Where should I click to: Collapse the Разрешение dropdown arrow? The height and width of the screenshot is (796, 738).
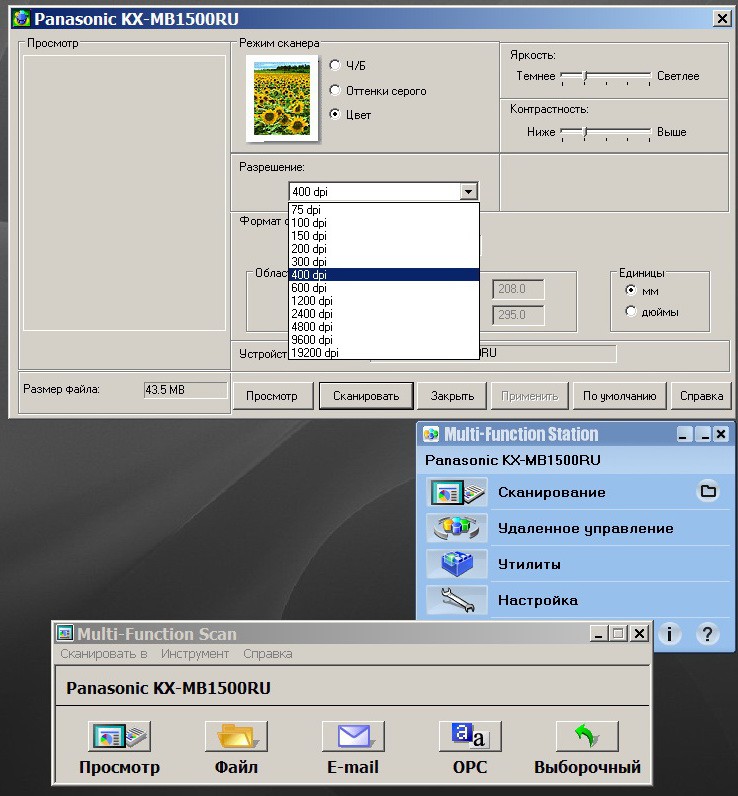(x=468, y=192)
